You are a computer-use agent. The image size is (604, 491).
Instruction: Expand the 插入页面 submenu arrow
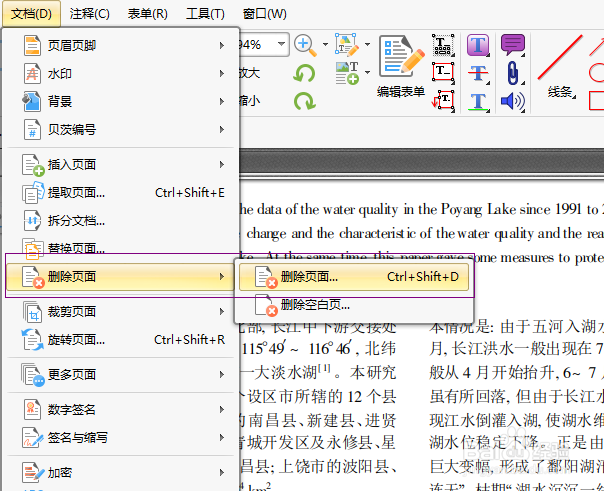(222, 165)
